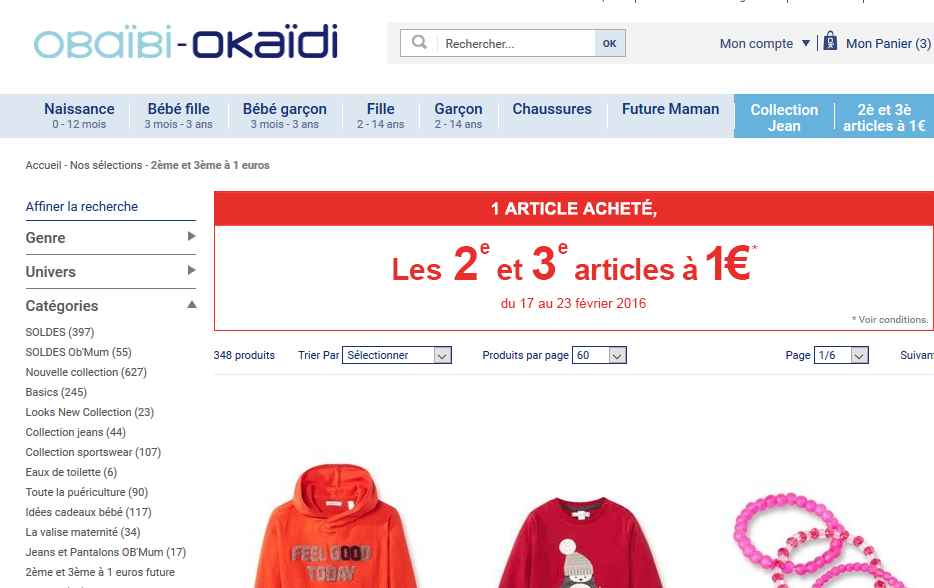Click in the Rechercher search field
Viewport: 934px width, 588px height.
516,43
